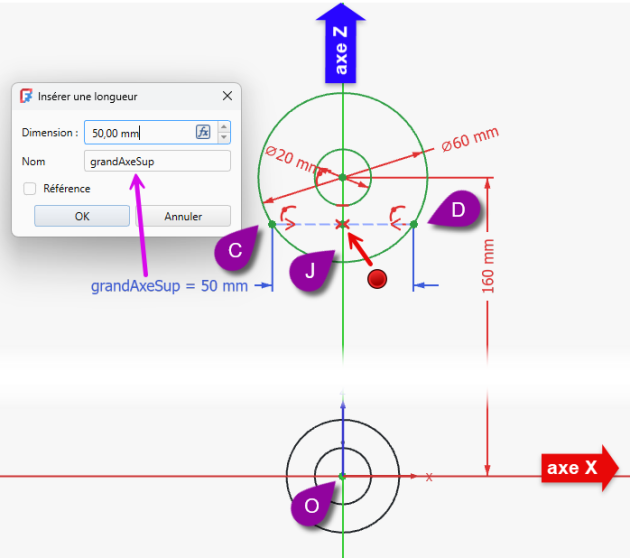This screenshot has width=630, height=558.
Task: Click the symmetry constraint icon near point C
Action: point(288,212)
